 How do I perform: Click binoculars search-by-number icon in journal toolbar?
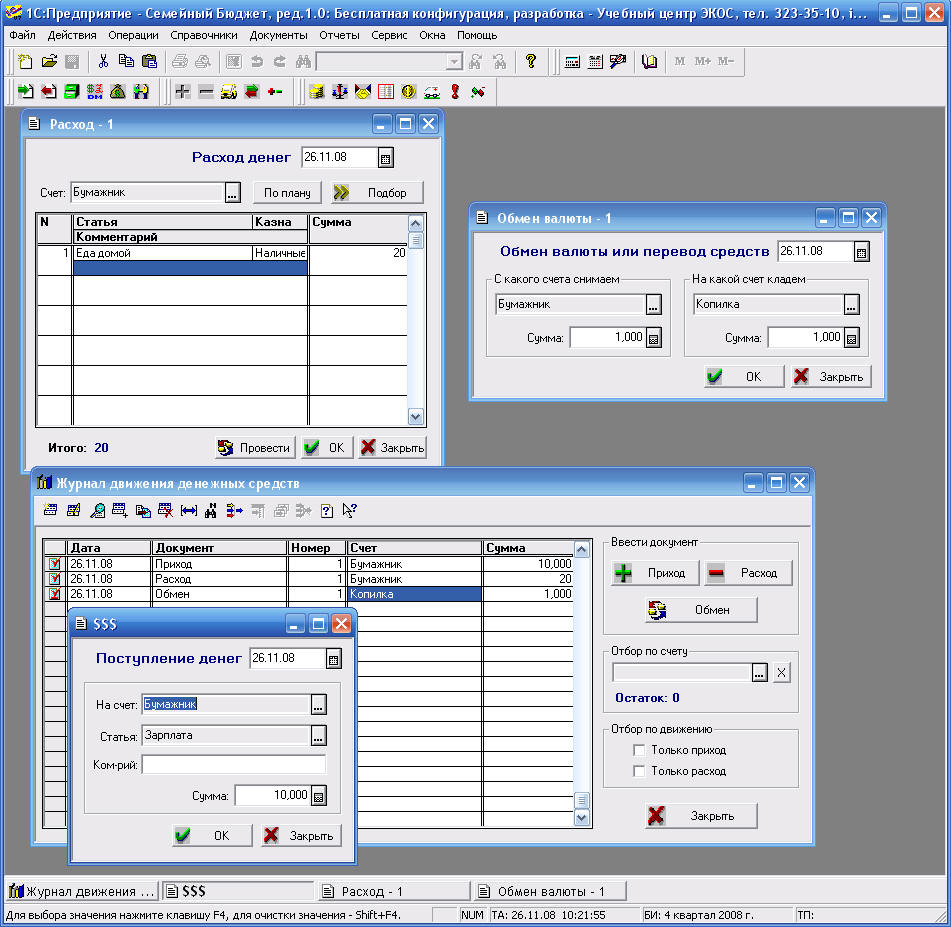point(210,511)
